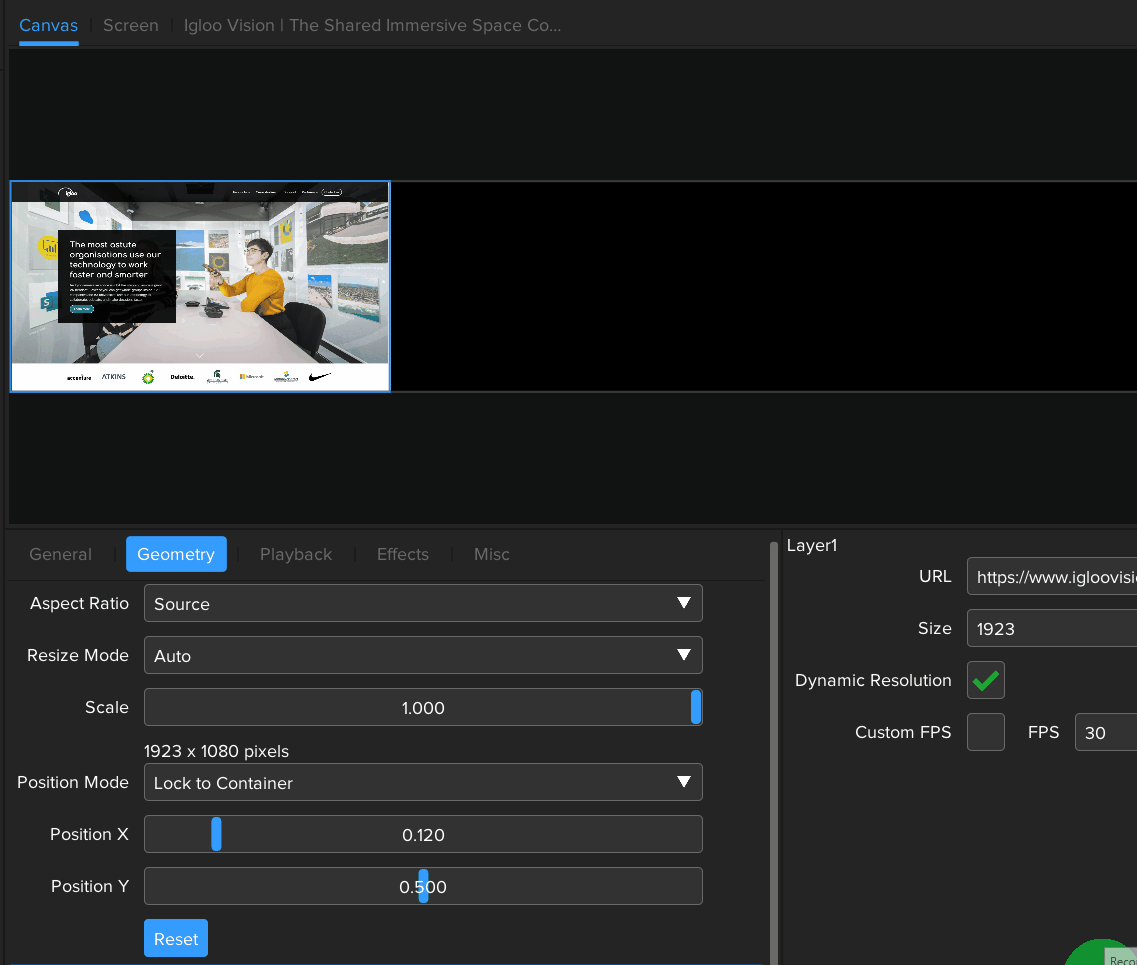This screenshot has height=965, width=1137.
Task: Select the Igloo Vision layer thumbnail on canvas
Action: 200,286
